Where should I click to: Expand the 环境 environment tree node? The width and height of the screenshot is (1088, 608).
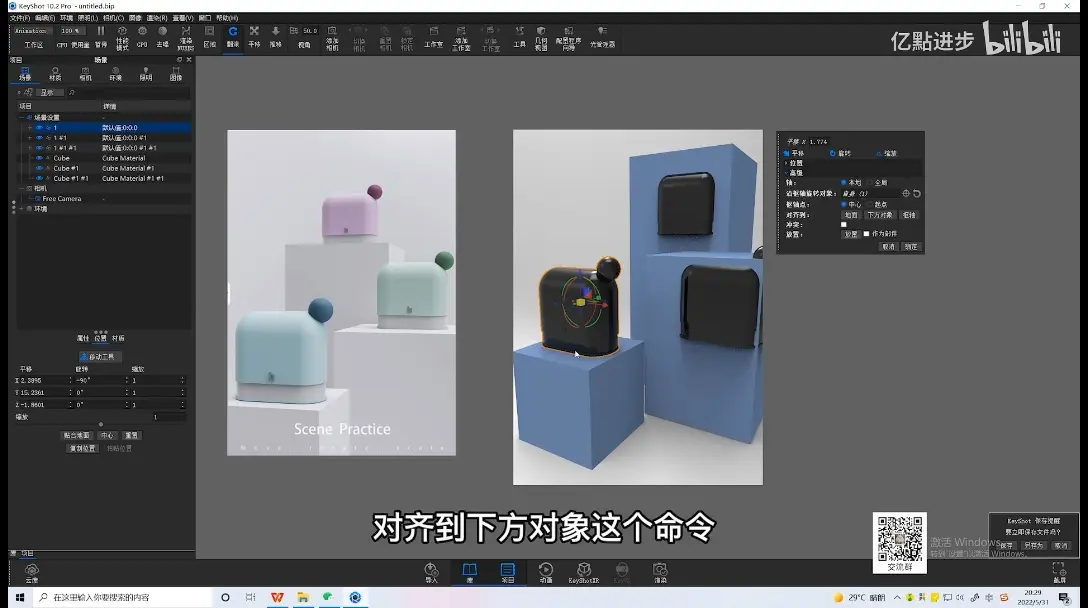point(22,209)
